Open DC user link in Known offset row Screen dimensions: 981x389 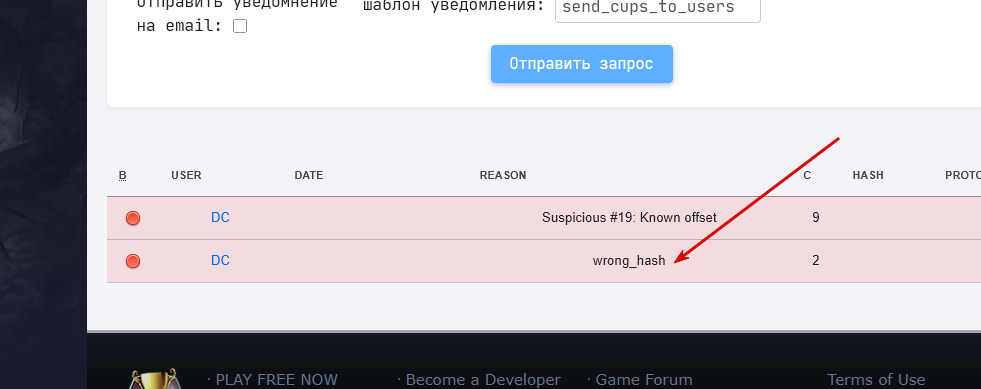(220, 218)
